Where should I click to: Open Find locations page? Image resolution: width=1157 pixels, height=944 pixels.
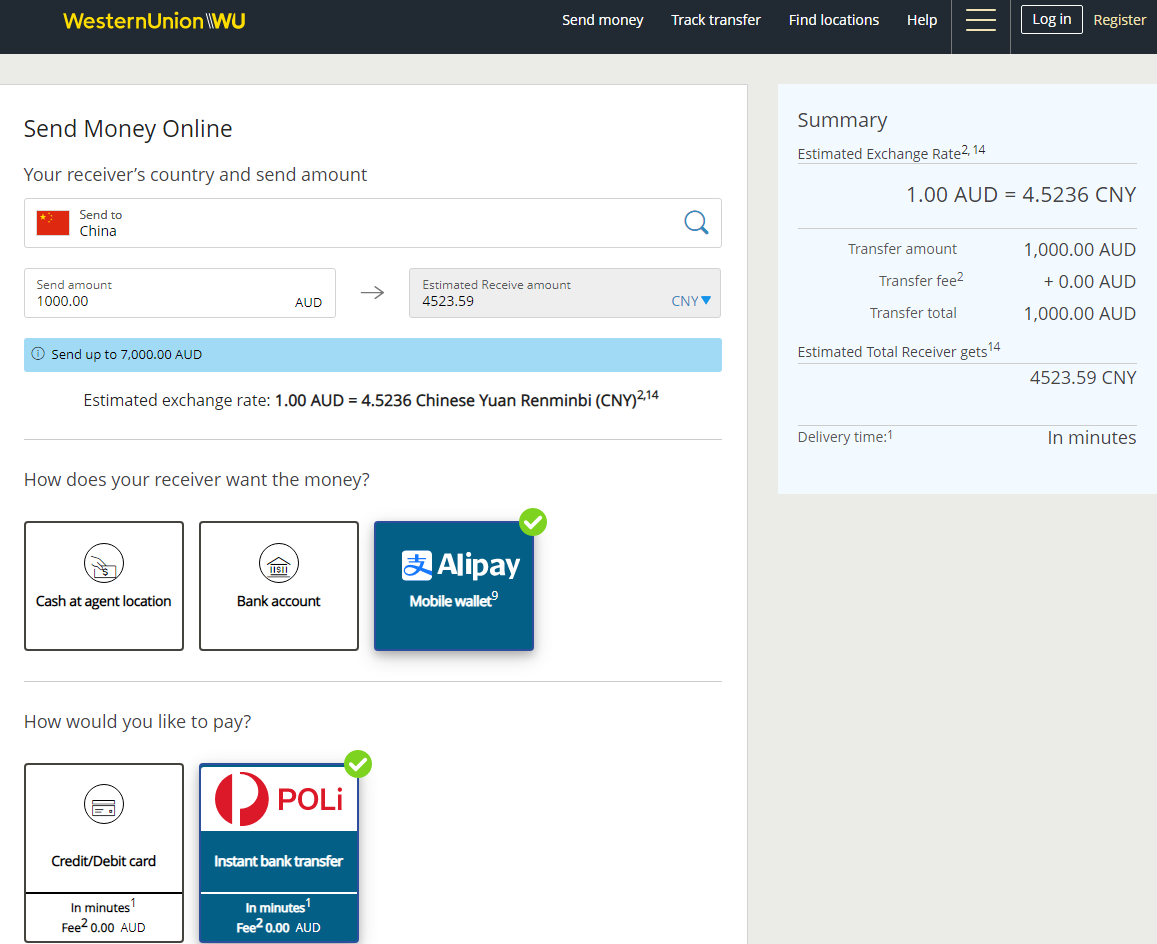(834, 20)
